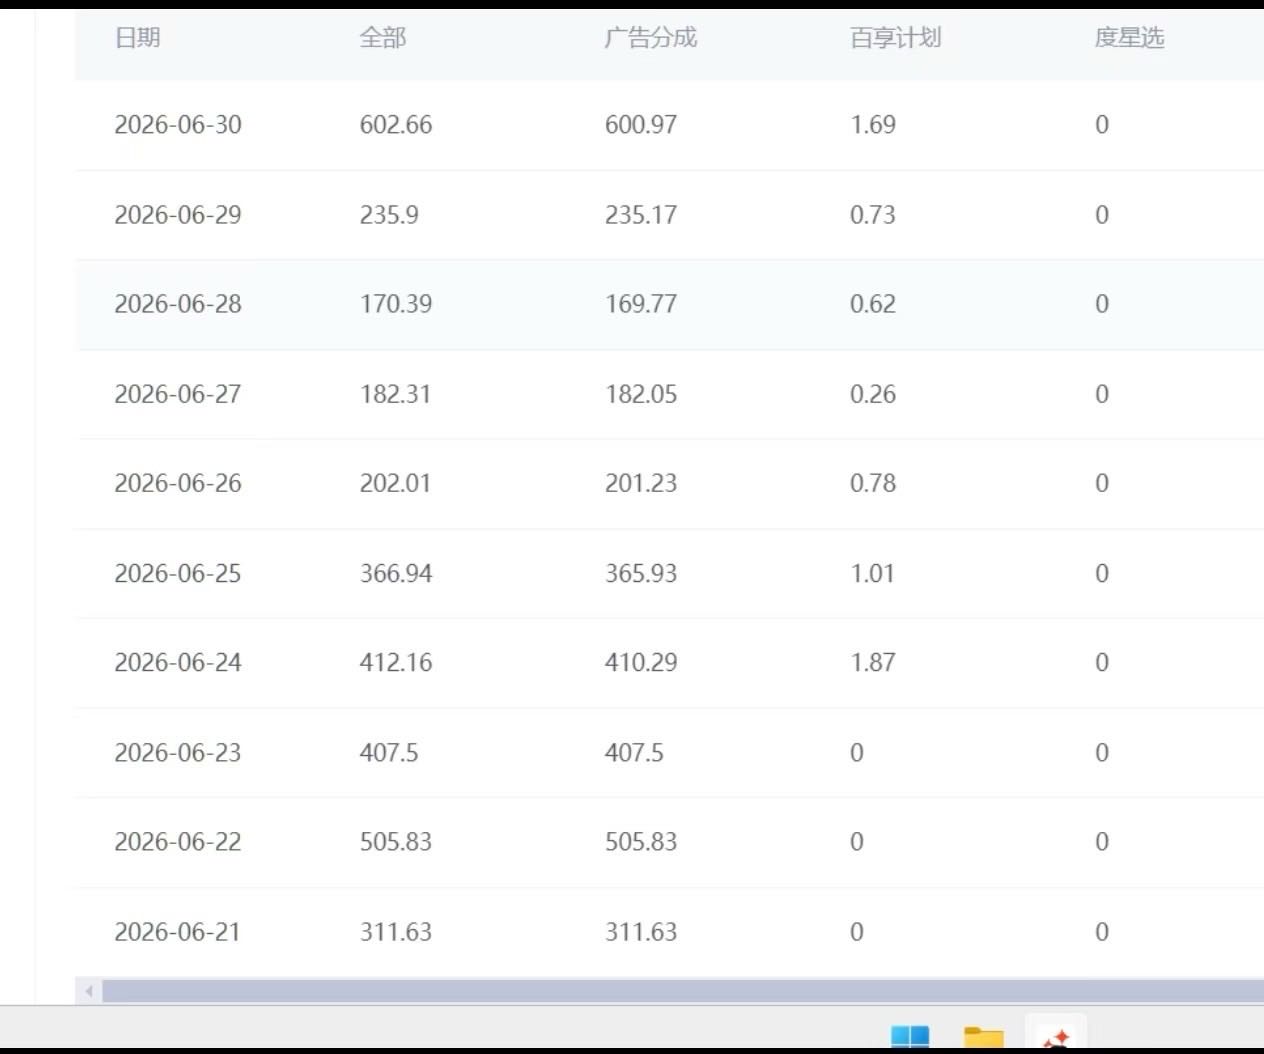Image resolution: width=1264 pixels, height=1054 pixels.
Task: Click 广告分成 value in 2026-06-21 row
Action: point(641,932)
